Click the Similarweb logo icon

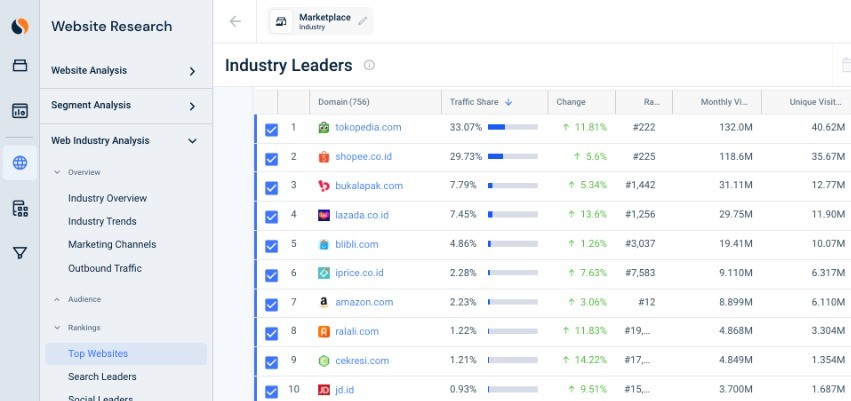(x=20, y=27)
